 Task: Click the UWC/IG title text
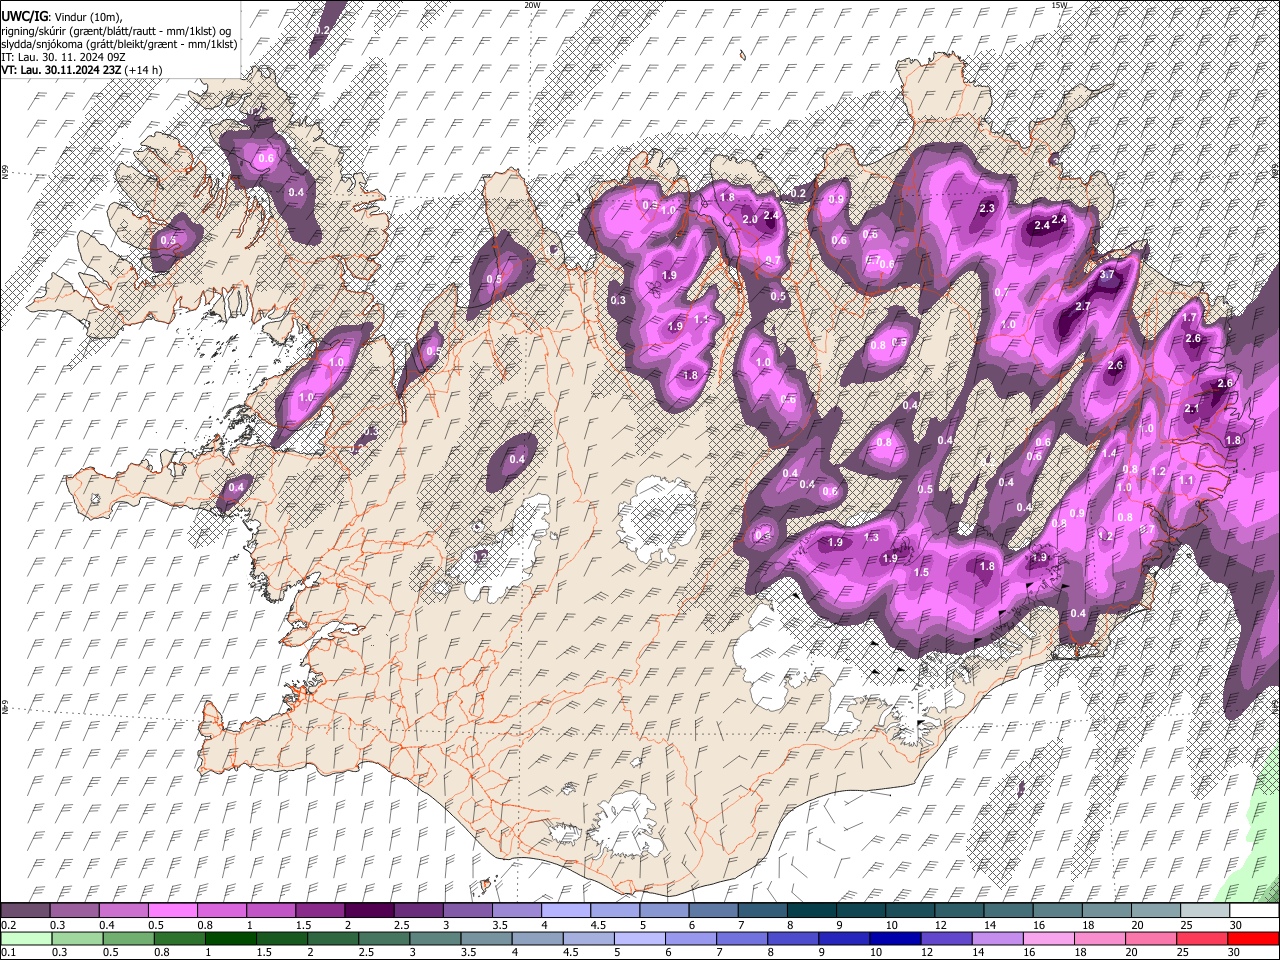point(24,16)
